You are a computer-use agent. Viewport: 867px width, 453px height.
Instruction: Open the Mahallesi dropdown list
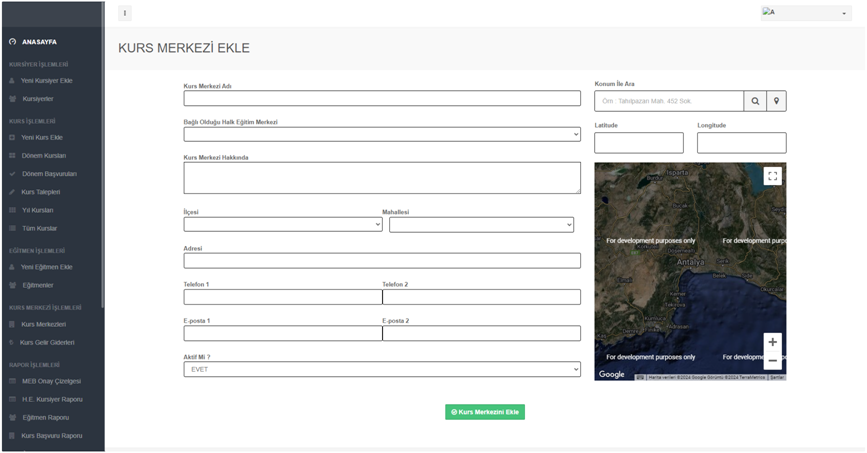pyautogui.click(x=481, y=225)
